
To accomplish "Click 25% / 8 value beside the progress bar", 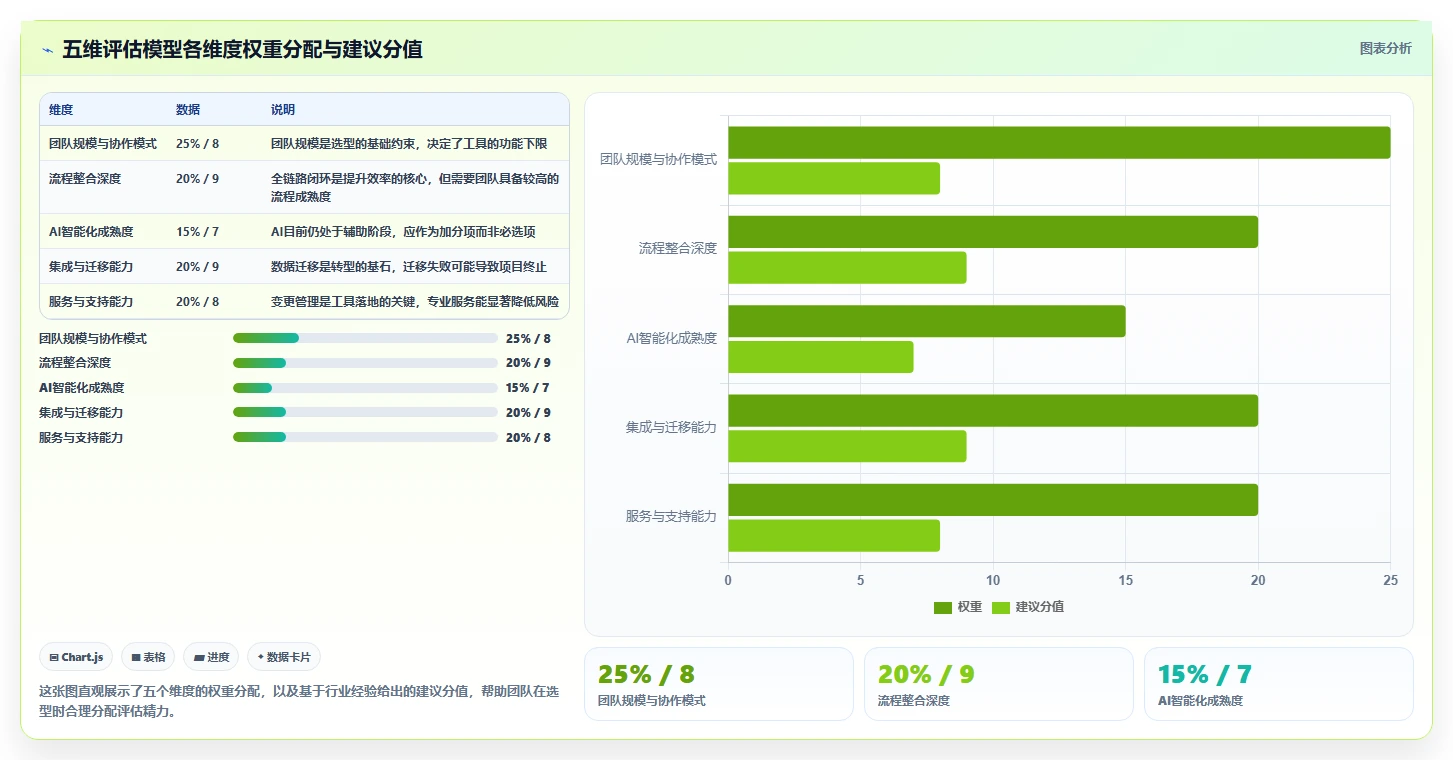I will (528, 338).
